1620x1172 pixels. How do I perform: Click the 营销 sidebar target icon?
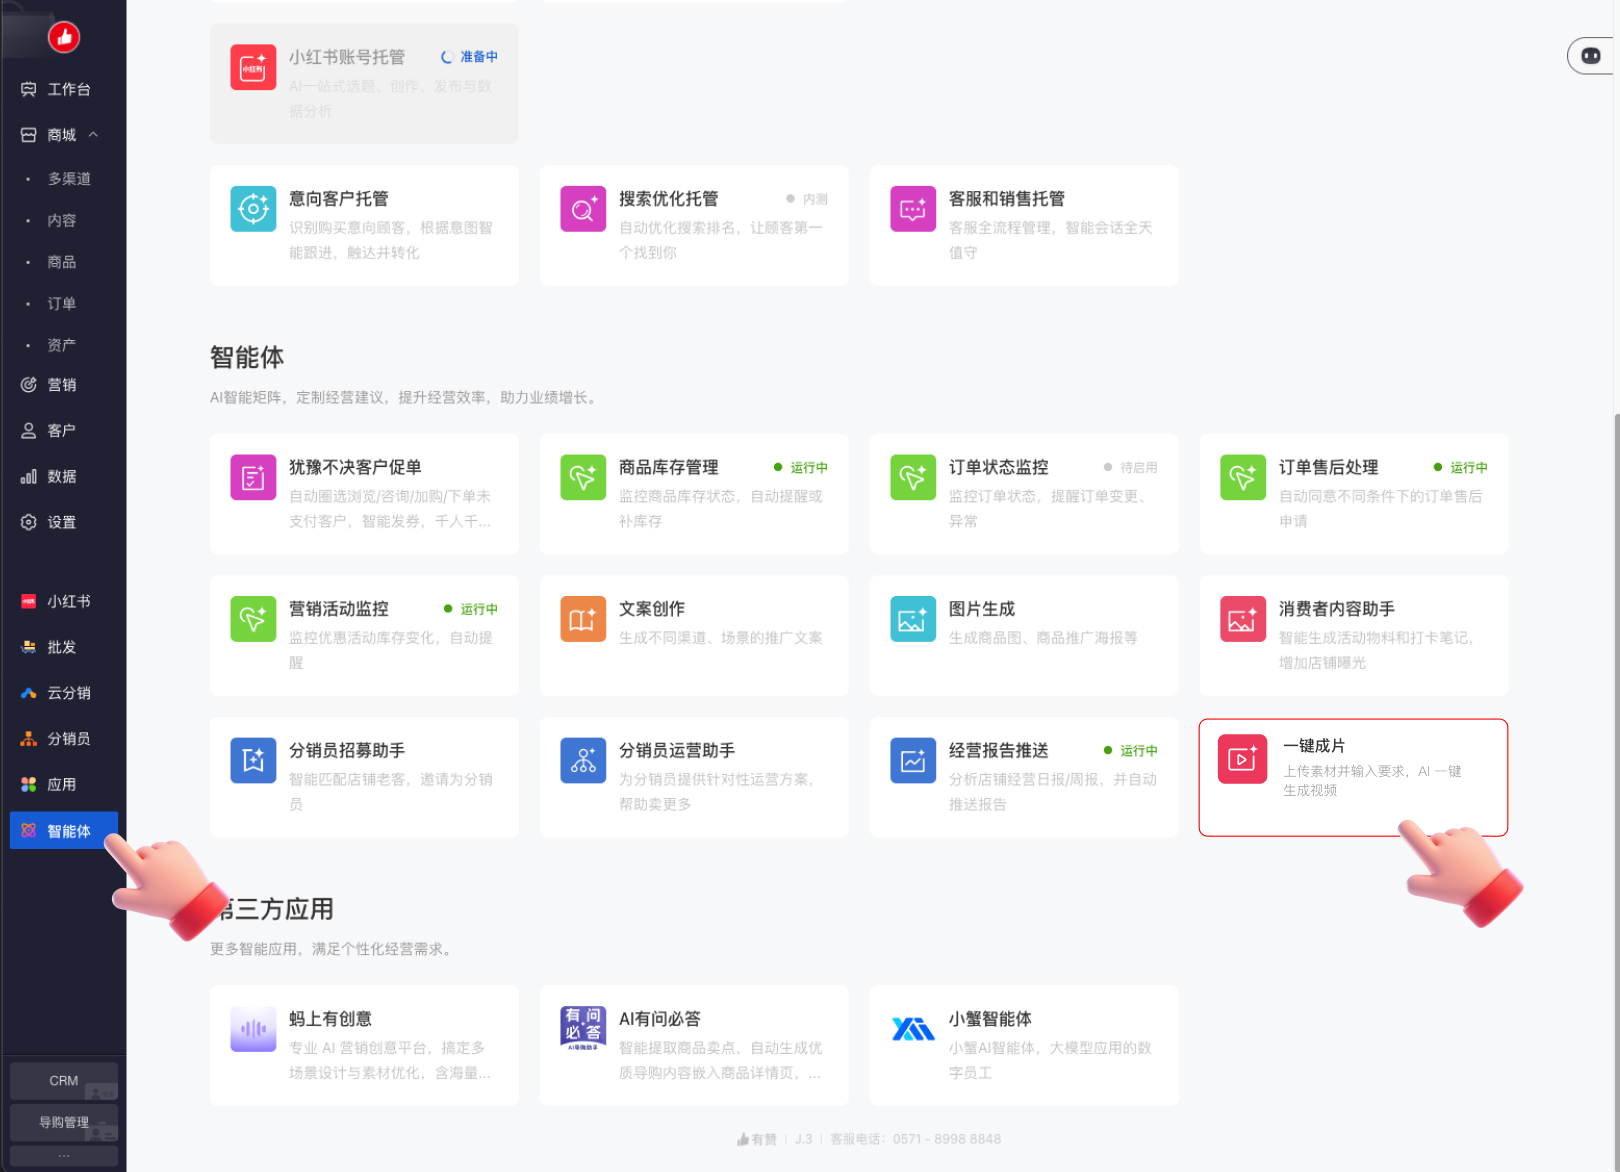[29, 384]
